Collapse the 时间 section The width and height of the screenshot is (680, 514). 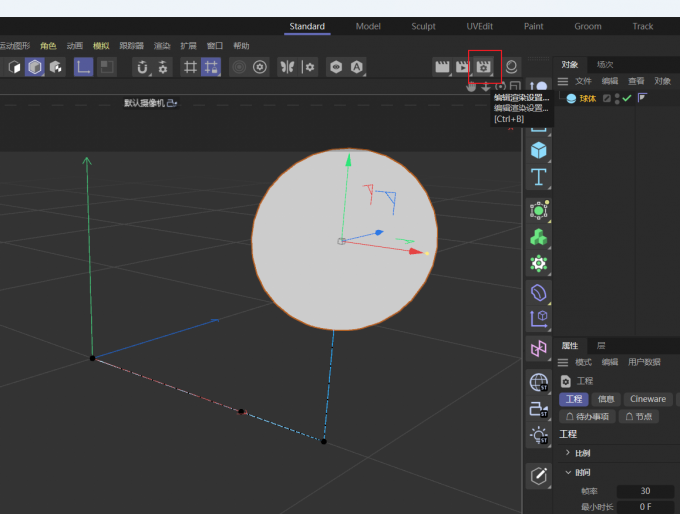tap(568, 472)
